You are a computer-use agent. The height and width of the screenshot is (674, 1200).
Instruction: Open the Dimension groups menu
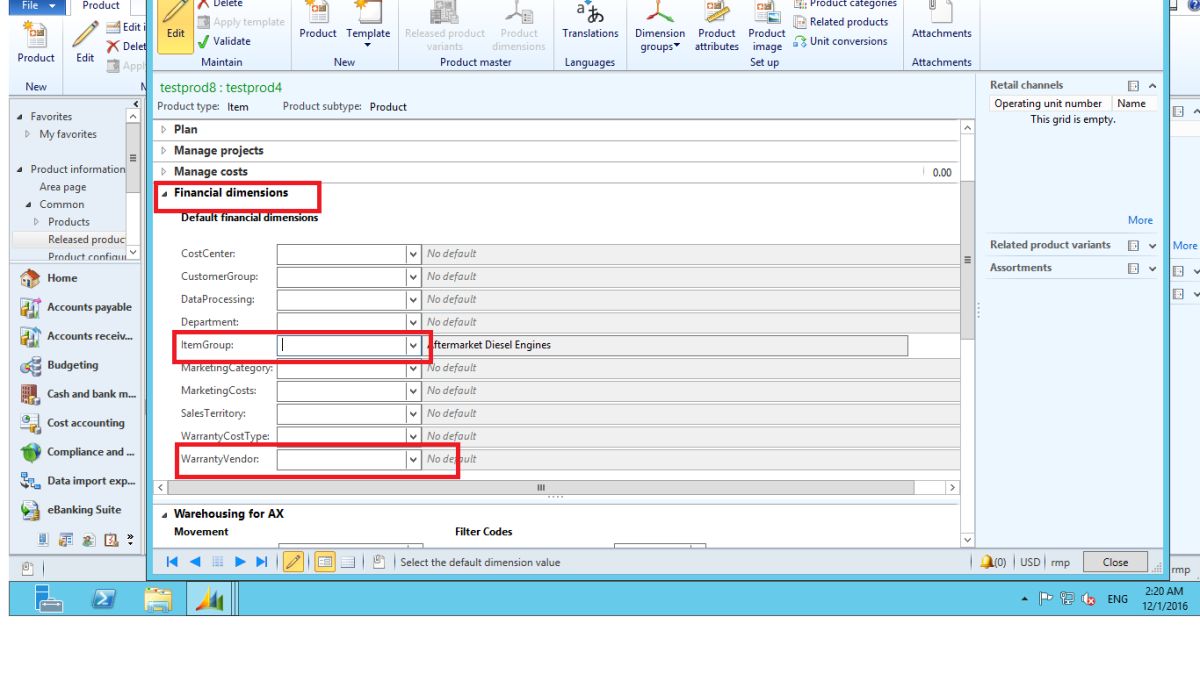pos(660,26)
